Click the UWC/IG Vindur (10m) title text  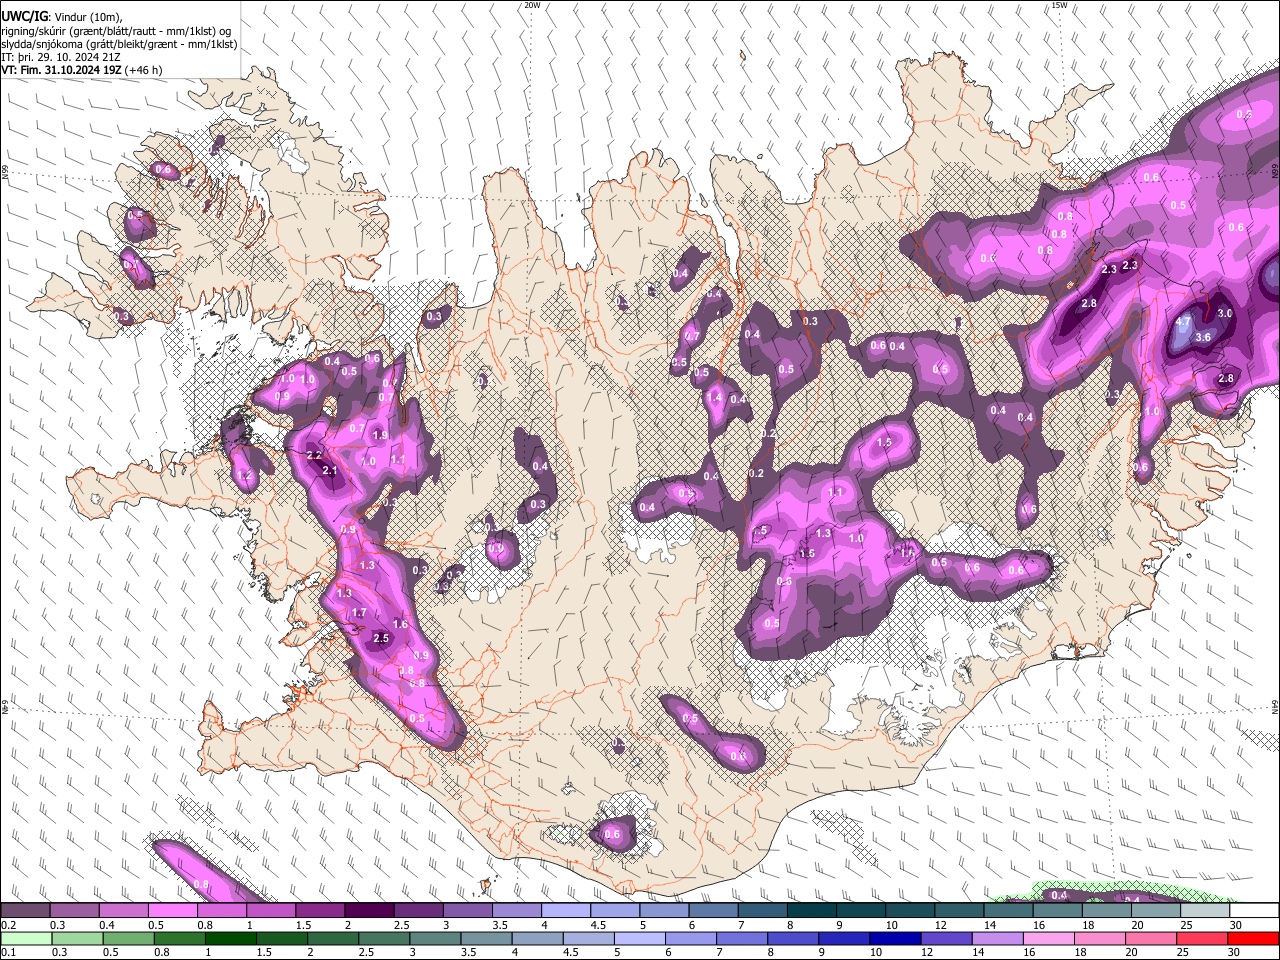coord(62,18)
